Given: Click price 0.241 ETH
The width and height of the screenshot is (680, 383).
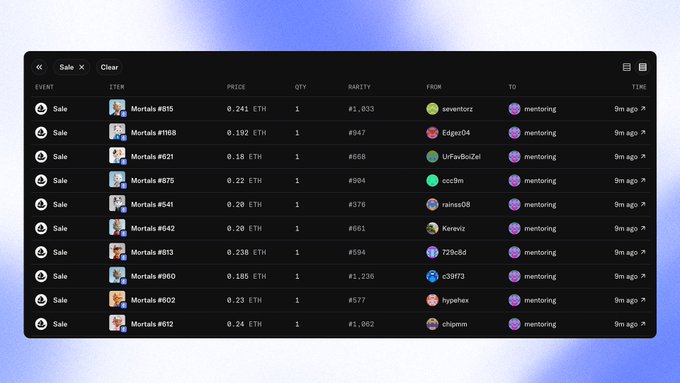Looking at the screenshot, I should pyautogui.click(x=246, y=109).
